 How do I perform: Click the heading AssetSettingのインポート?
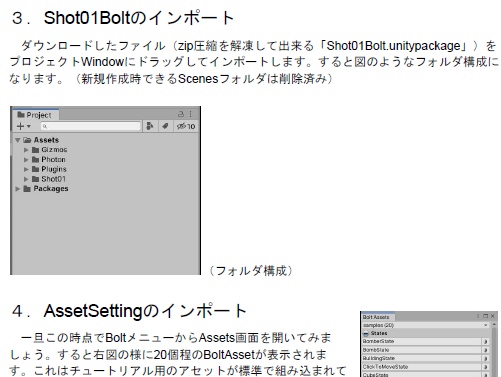point(145,311)
